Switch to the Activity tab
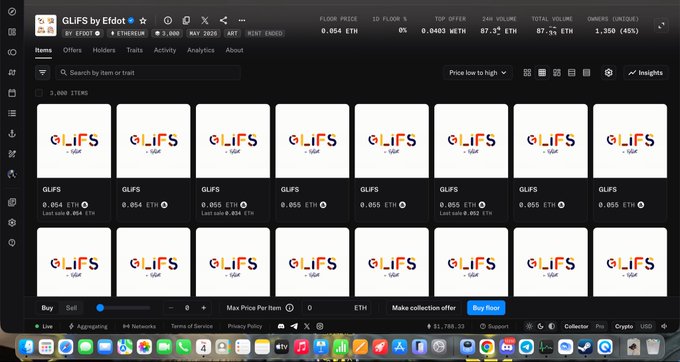Image resolution: width=680 pixels, height=362 pixels. (165, 50)
